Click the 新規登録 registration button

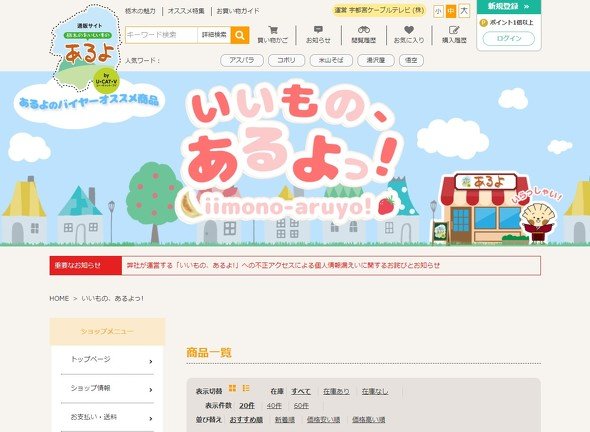509,6
